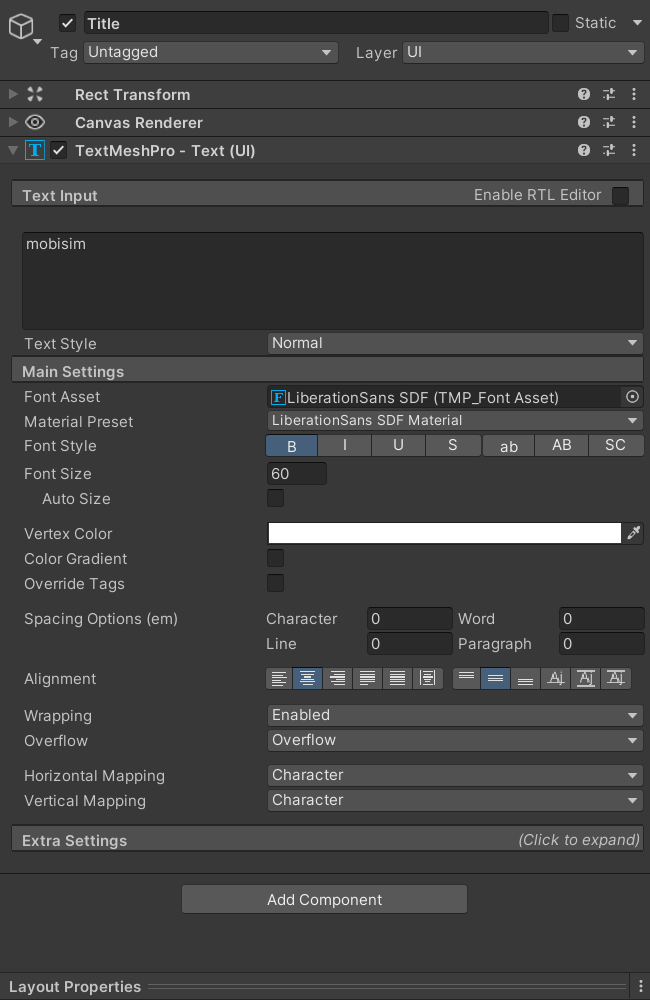Expand the Extra Settings section
This screenshot has width=650, height=1000.
(327, 840)
